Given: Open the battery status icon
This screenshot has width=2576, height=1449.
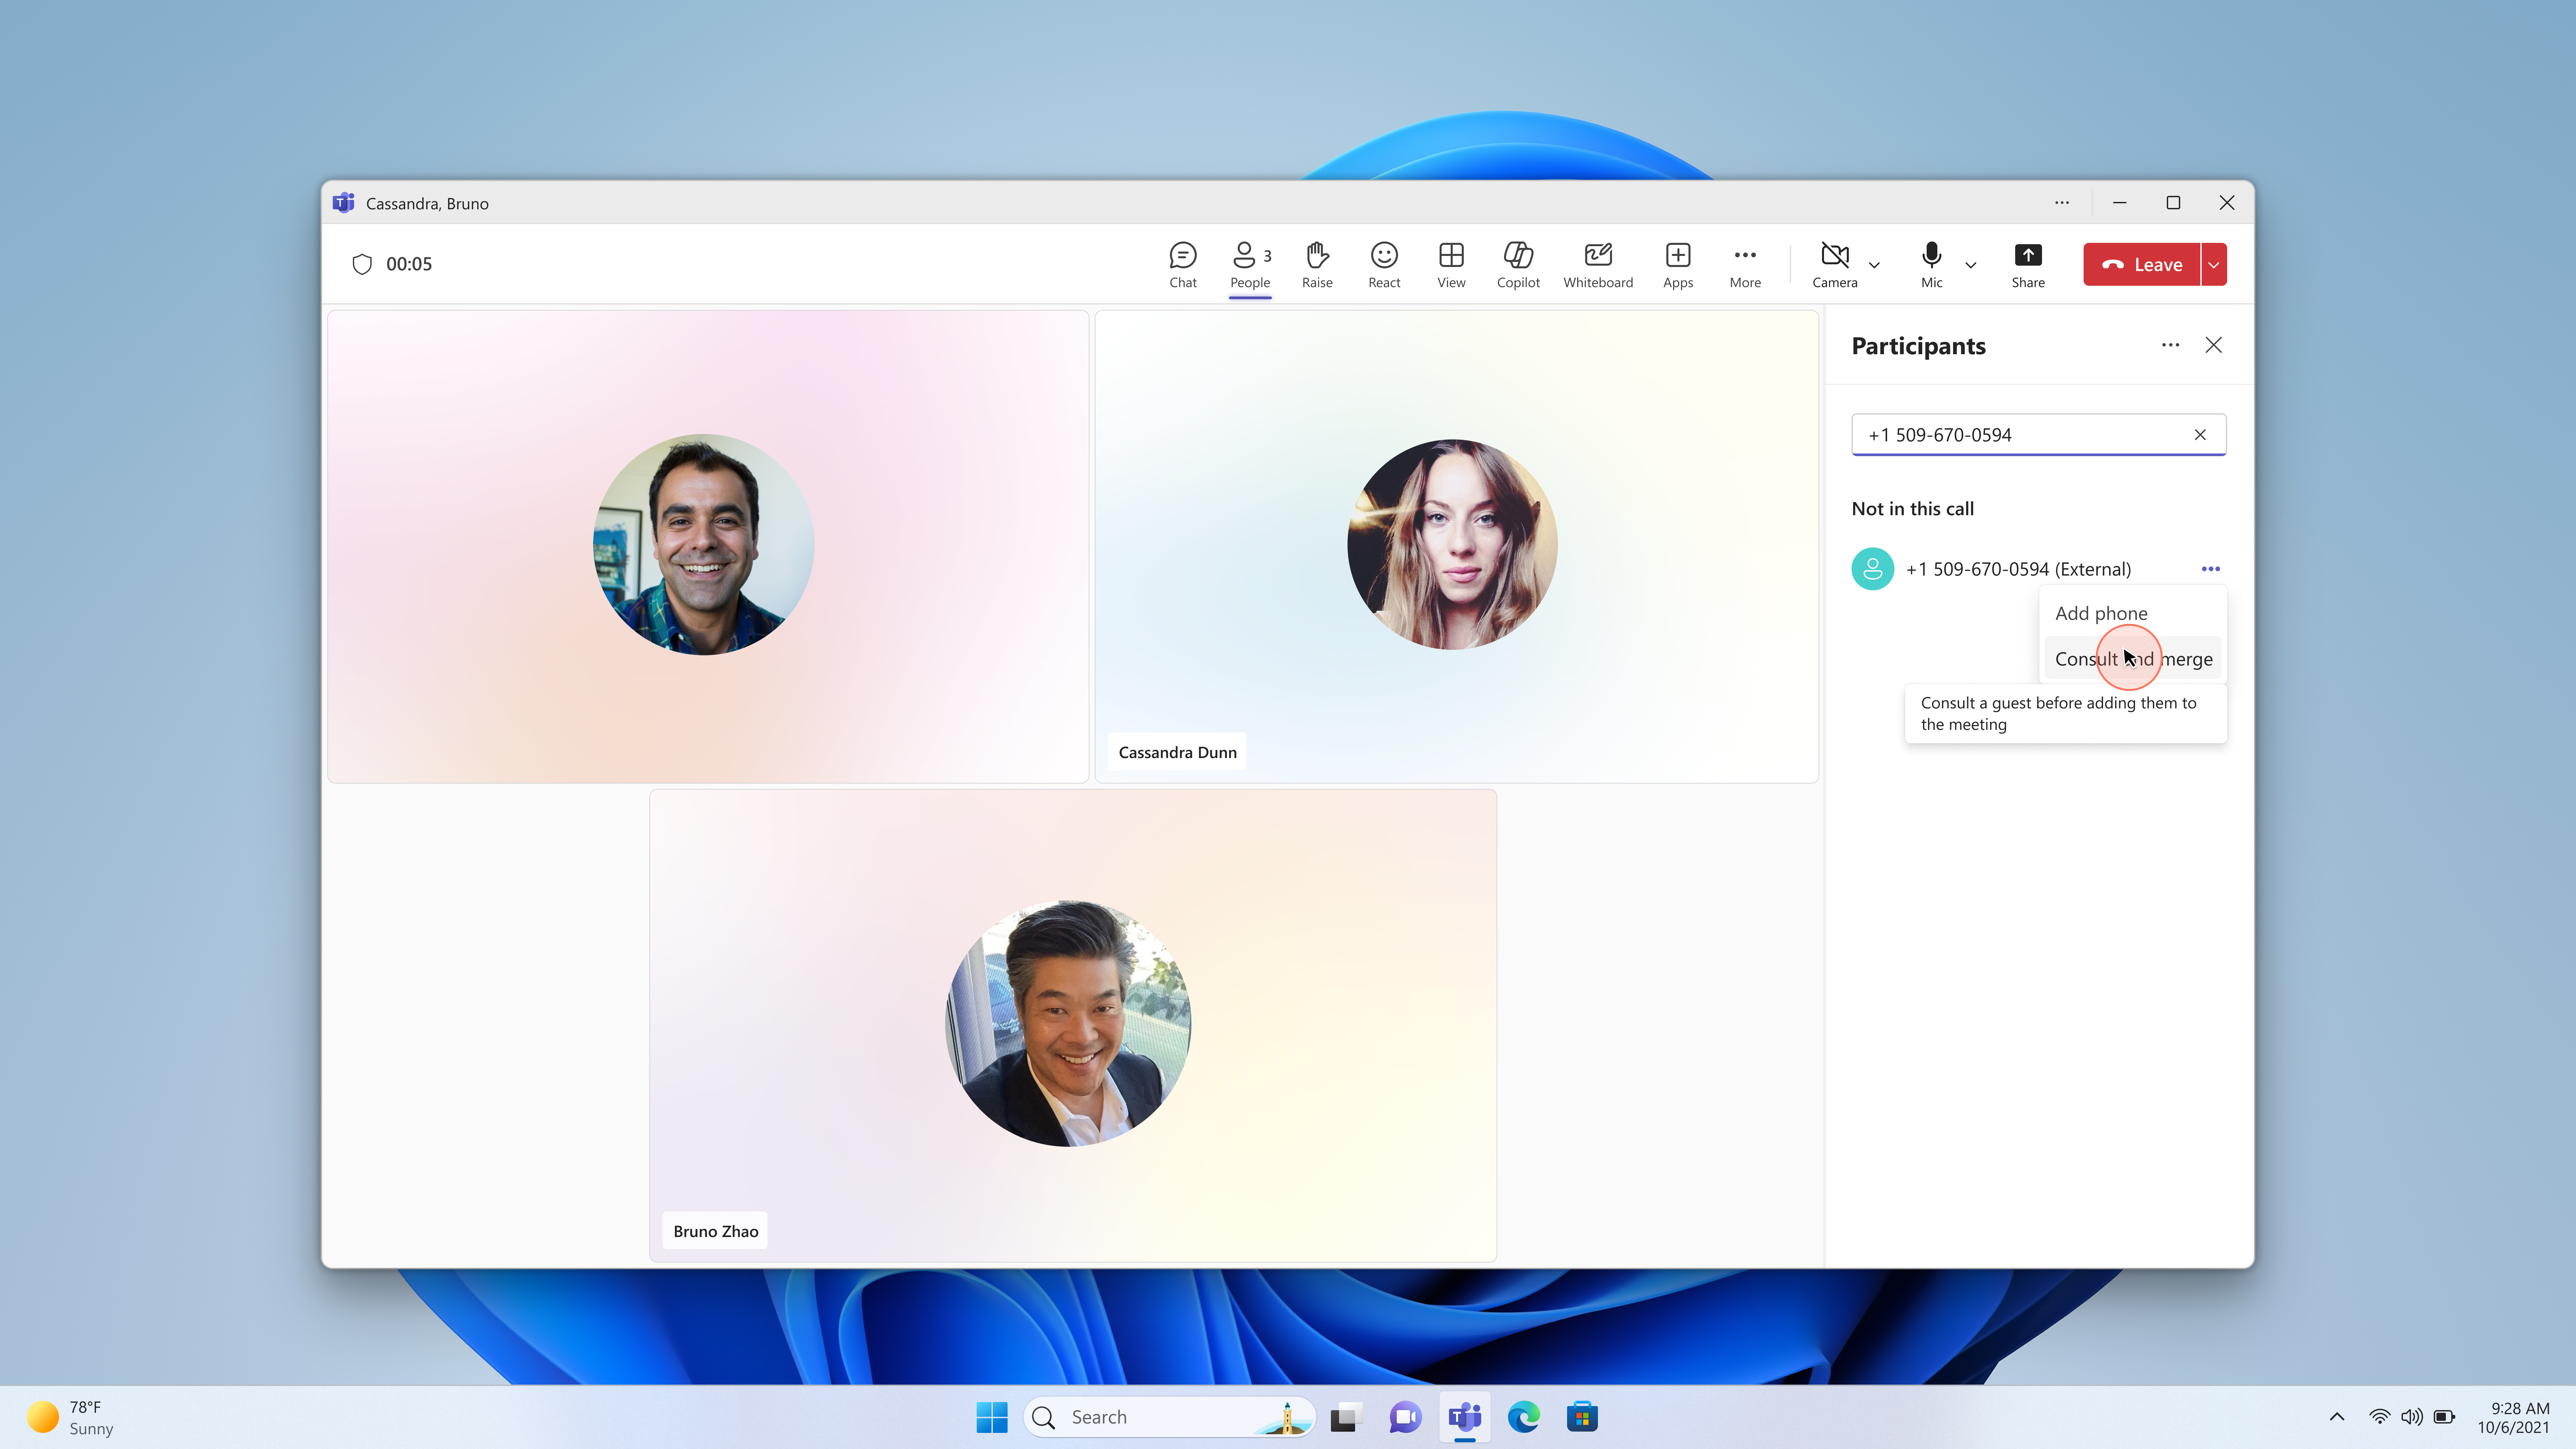Looking at the screenshot, I should tap(2444, 1417).
